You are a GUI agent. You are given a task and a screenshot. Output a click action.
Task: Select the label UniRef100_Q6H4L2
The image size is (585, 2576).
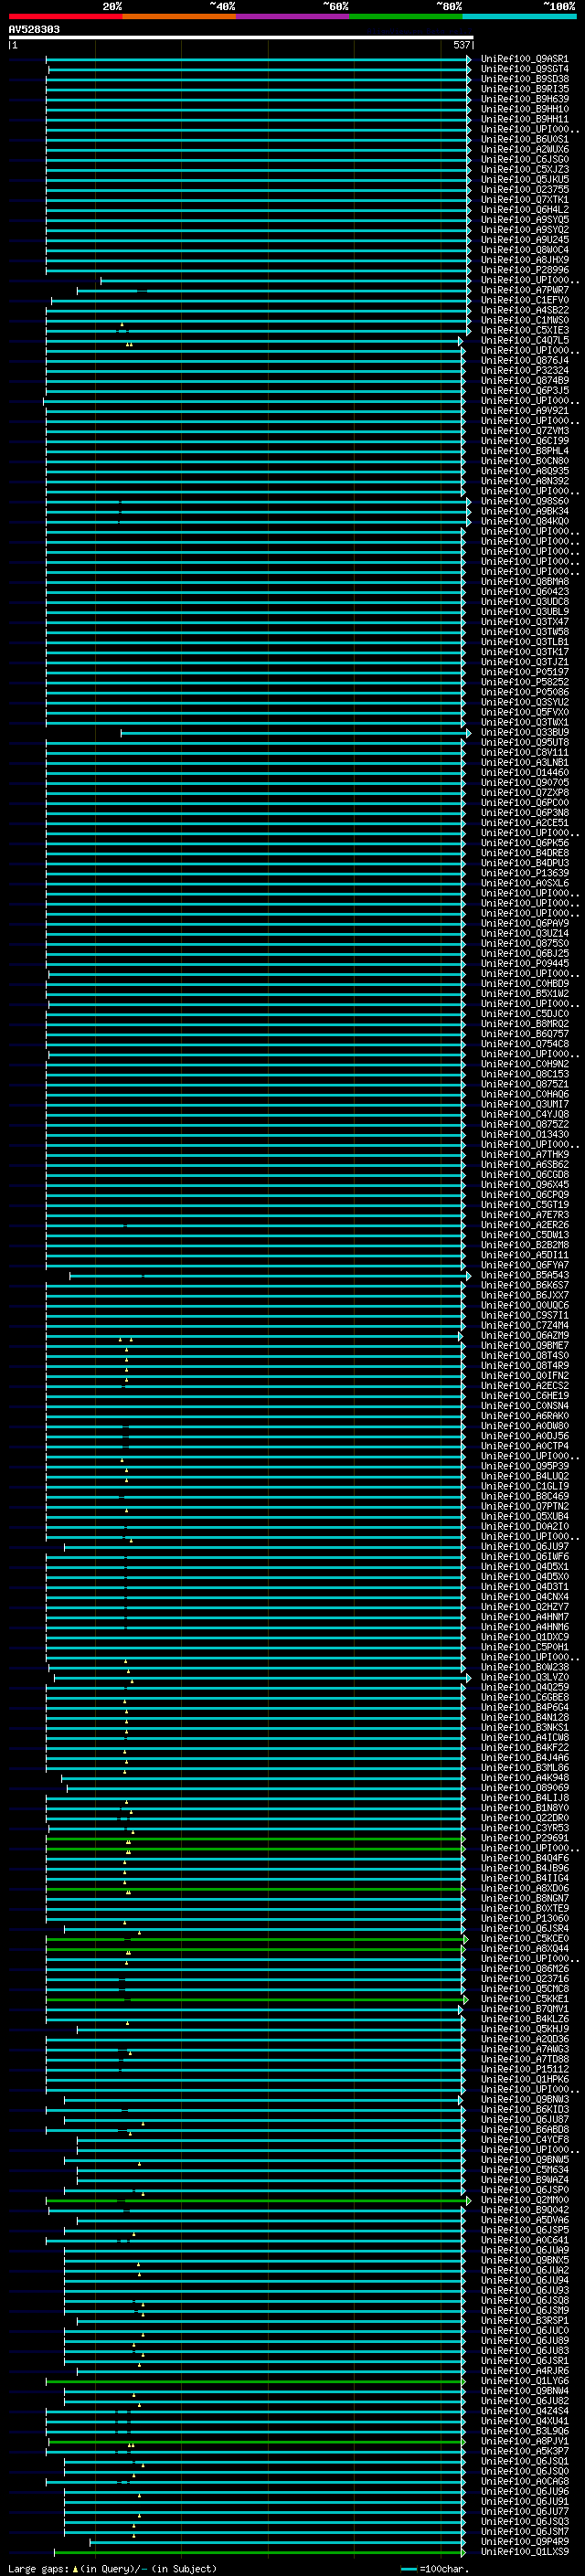click(x=525, y=209)
